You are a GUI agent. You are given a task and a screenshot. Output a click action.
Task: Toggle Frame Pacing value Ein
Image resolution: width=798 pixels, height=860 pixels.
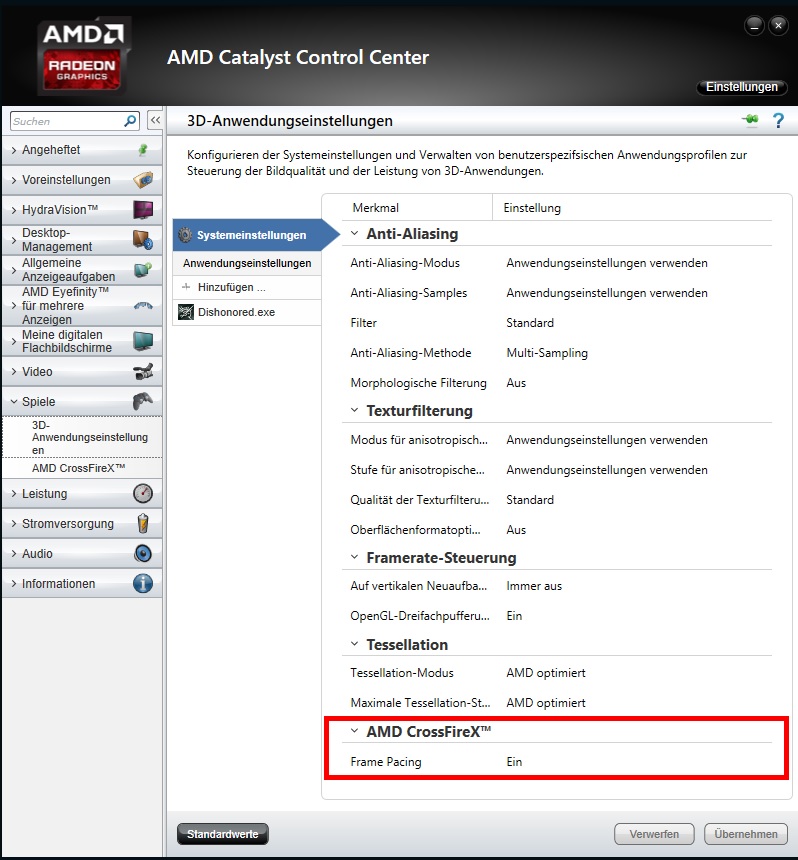click(x=514, y=762)
